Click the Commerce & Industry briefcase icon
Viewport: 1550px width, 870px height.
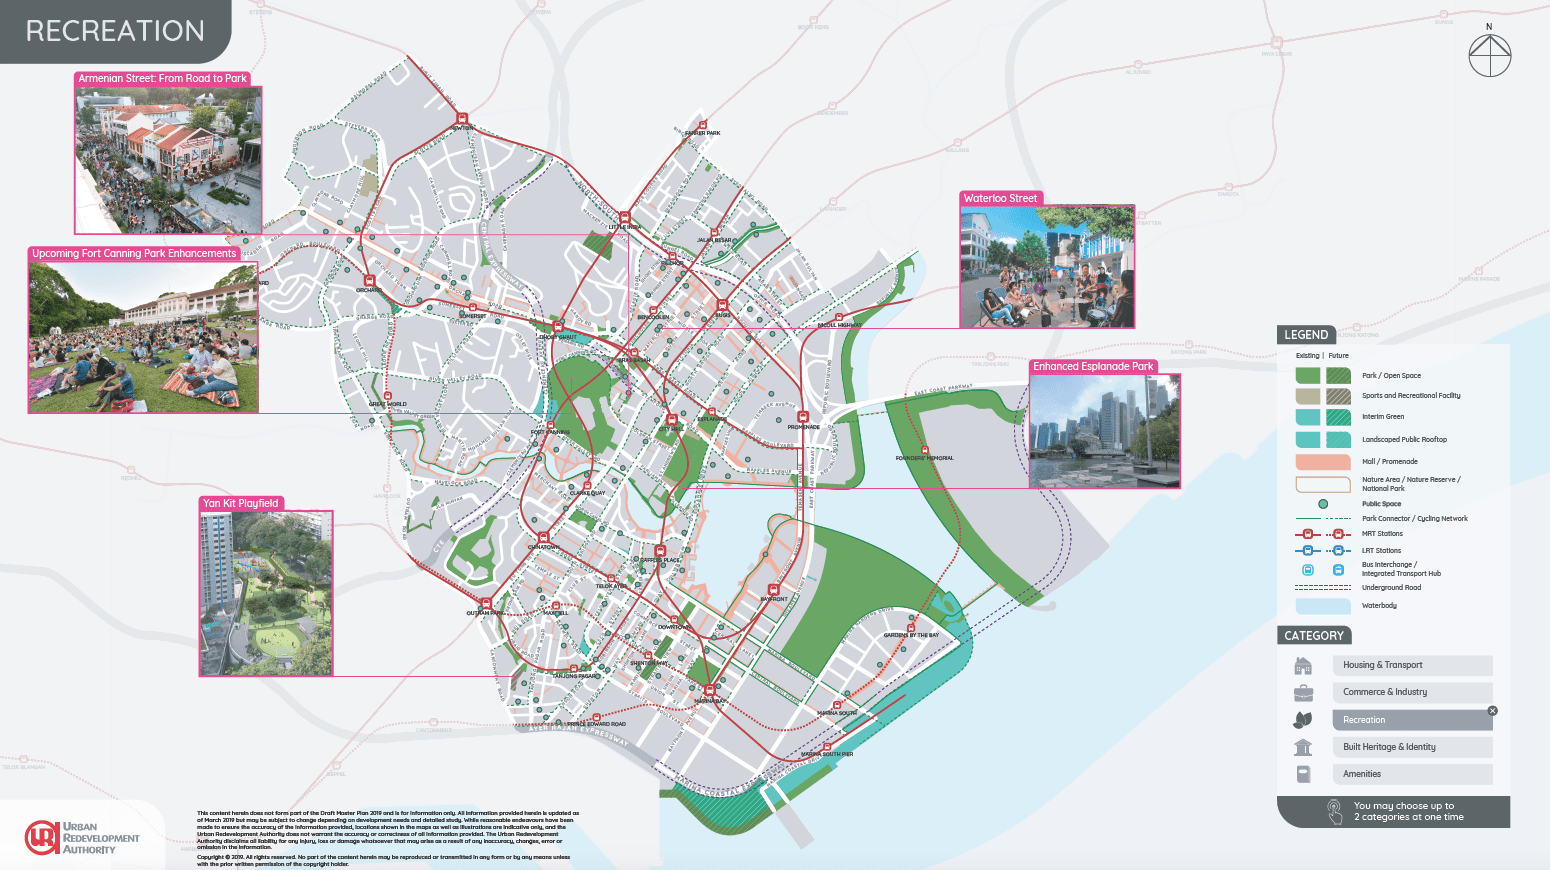1302,693
